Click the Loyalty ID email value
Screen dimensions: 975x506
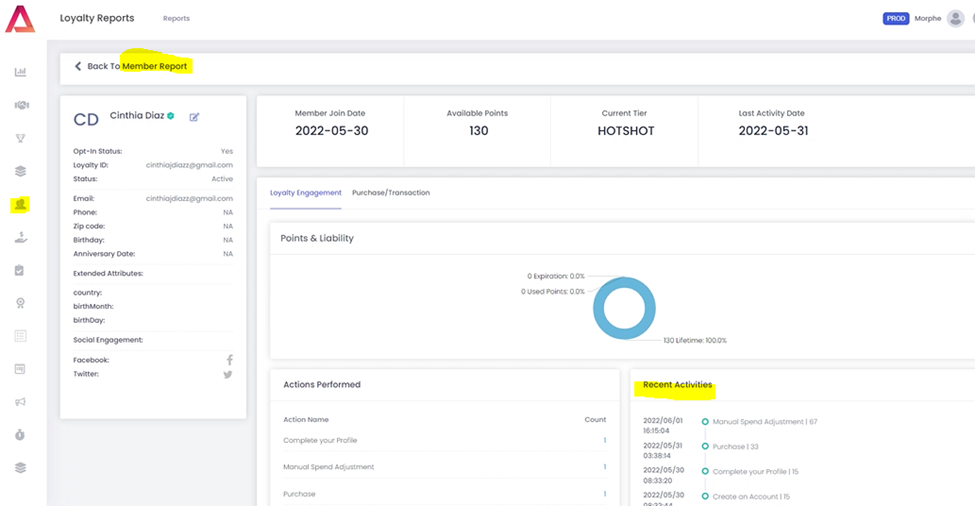click(190, 165)
